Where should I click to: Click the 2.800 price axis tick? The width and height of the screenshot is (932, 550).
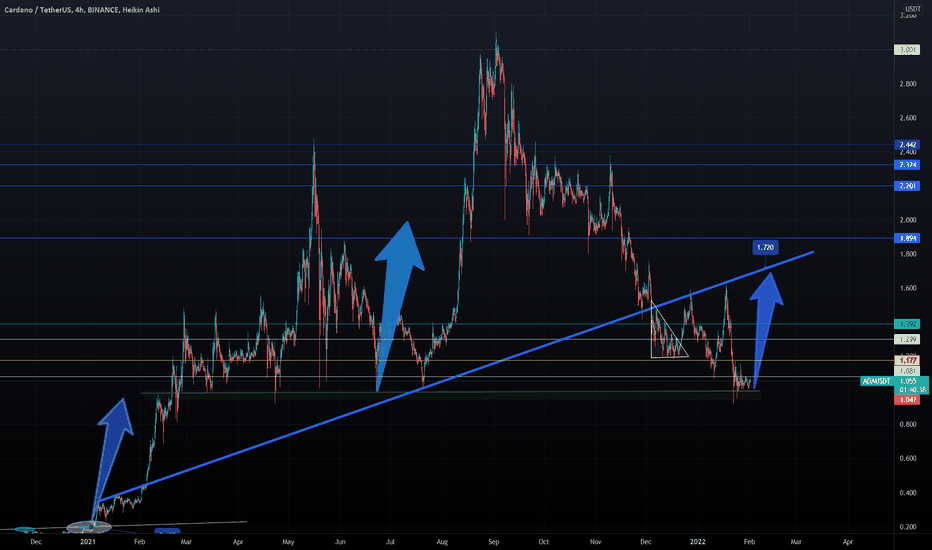pos(908,84)
